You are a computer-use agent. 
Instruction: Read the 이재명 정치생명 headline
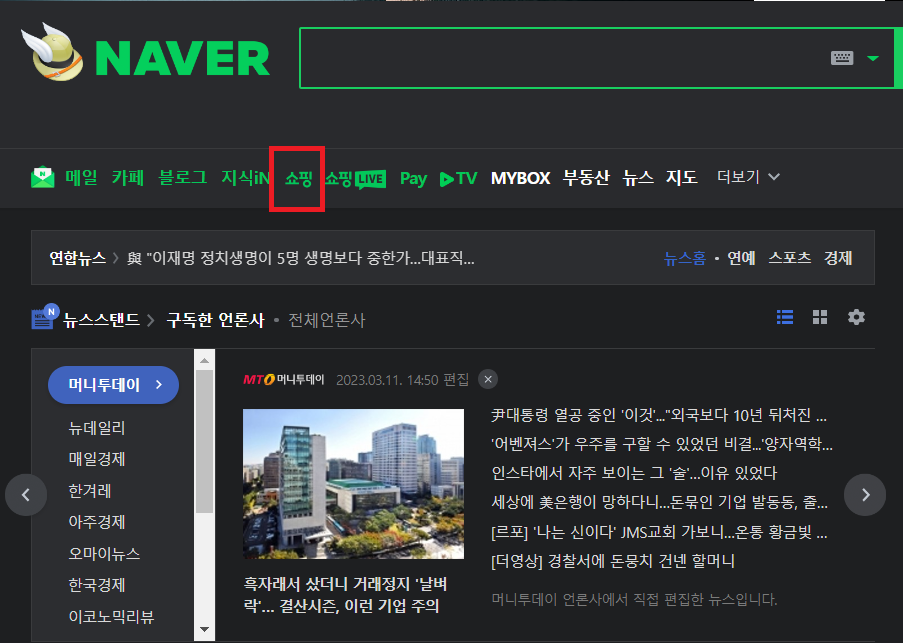301,258
